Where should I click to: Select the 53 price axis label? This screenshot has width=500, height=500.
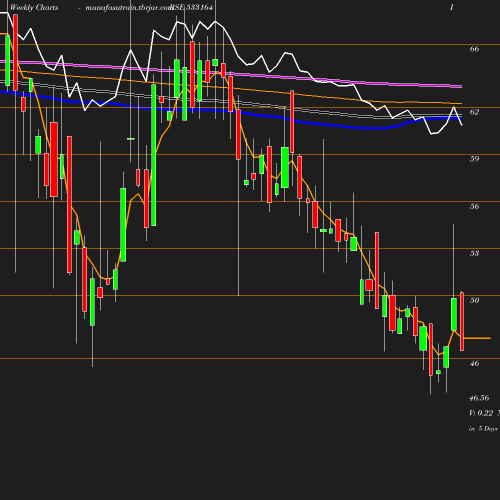pyautogui.click(x=474, y=253)
